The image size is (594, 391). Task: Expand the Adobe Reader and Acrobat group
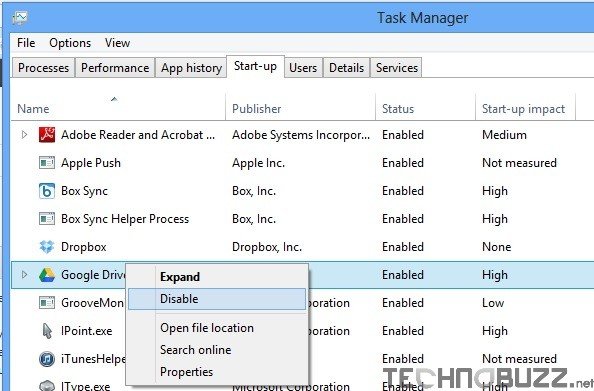click(24, 135)
